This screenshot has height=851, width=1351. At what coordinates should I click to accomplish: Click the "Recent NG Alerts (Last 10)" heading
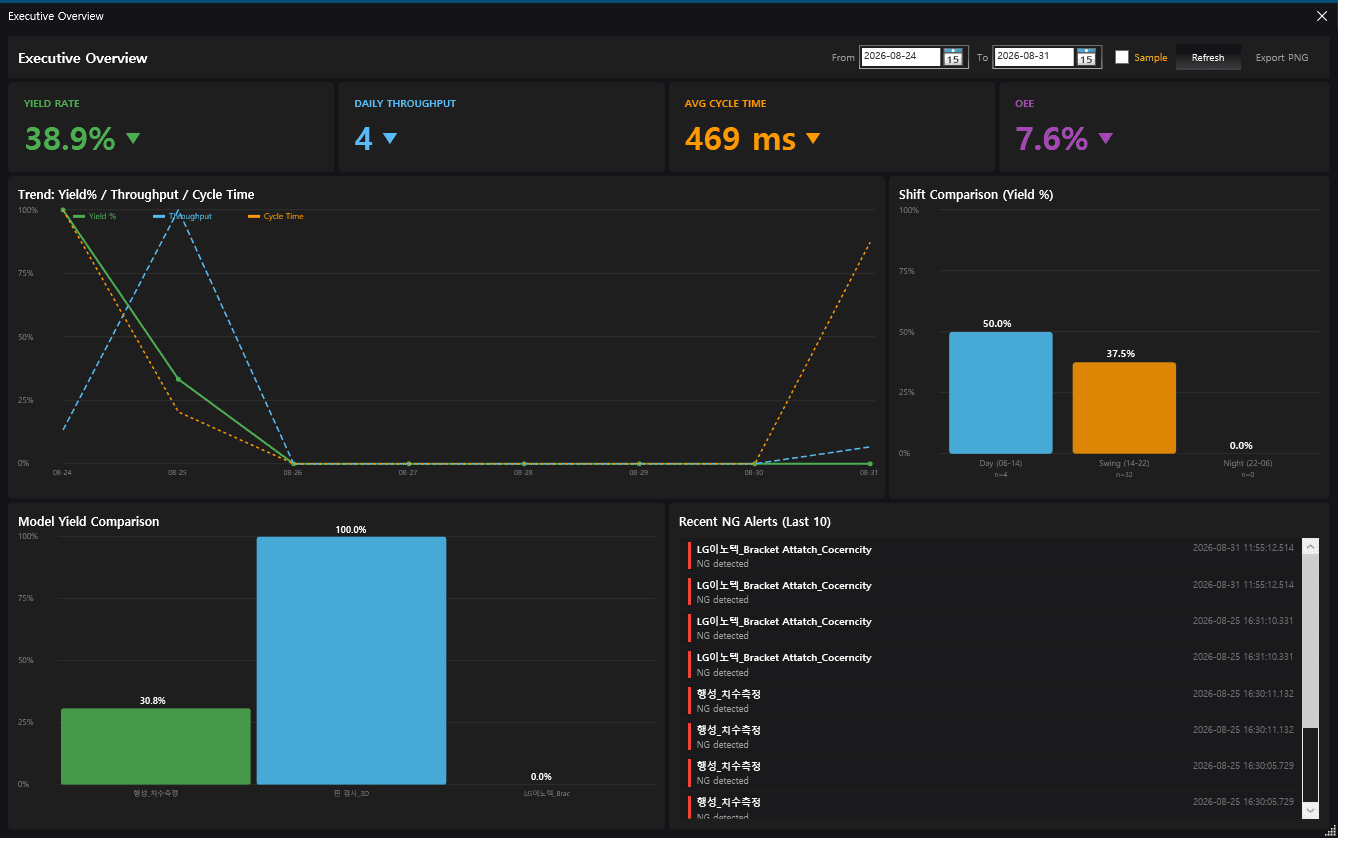tap(755, 521)
